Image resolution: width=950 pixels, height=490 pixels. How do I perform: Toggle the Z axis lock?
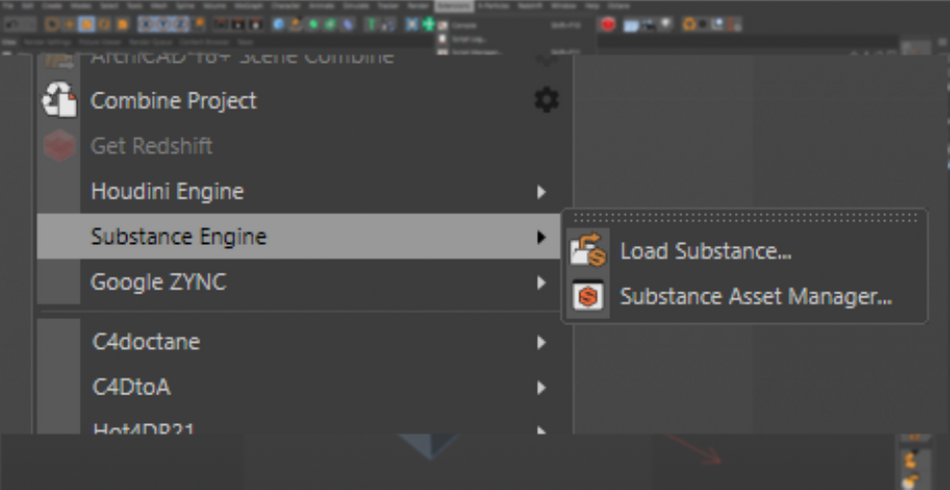181,24
